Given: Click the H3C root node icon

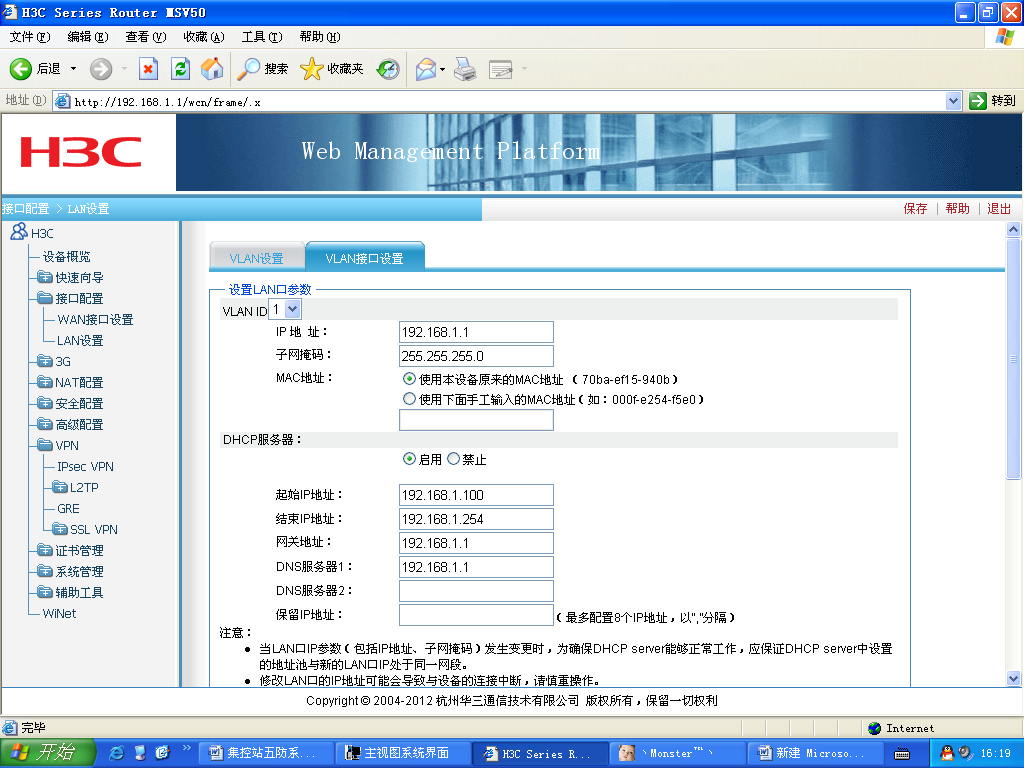Looking at the screenshot, I should pos(19,233).
